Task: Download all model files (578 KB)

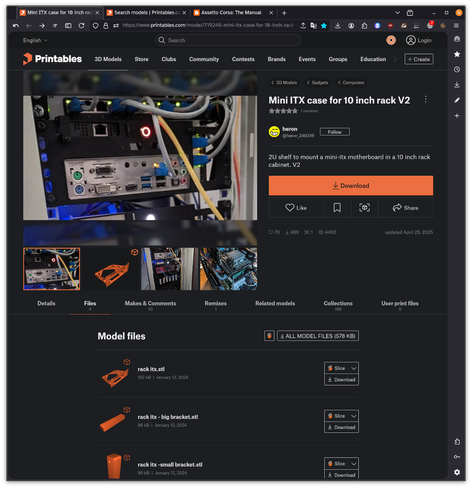Action: (318, 336)
